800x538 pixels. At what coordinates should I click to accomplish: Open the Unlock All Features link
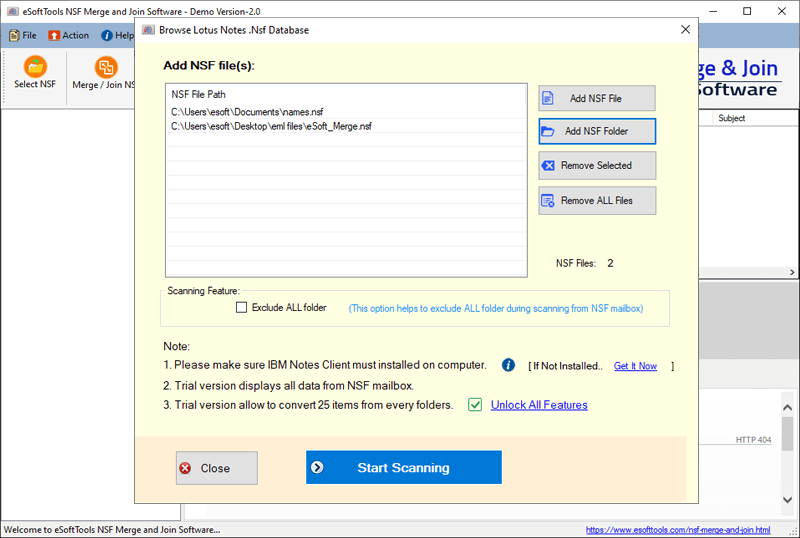(539, 405)
